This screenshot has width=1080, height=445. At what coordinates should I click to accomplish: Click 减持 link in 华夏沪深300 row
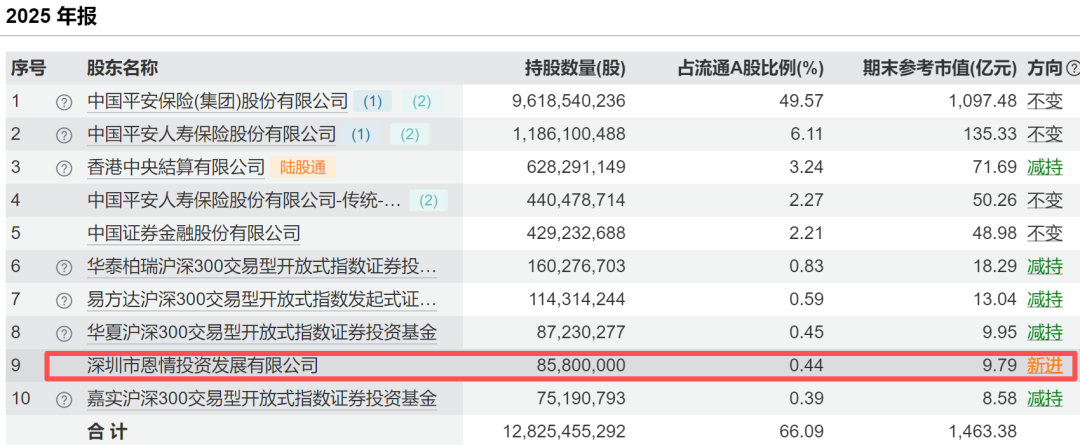tap(1045, 333)
